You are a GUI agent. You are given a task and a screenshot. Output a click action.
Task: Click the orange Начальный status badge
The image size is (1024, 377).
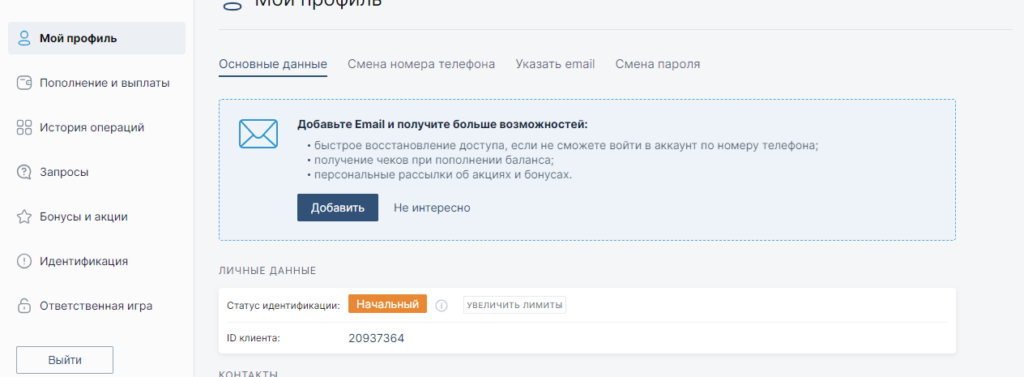click(x=387, y=304)
